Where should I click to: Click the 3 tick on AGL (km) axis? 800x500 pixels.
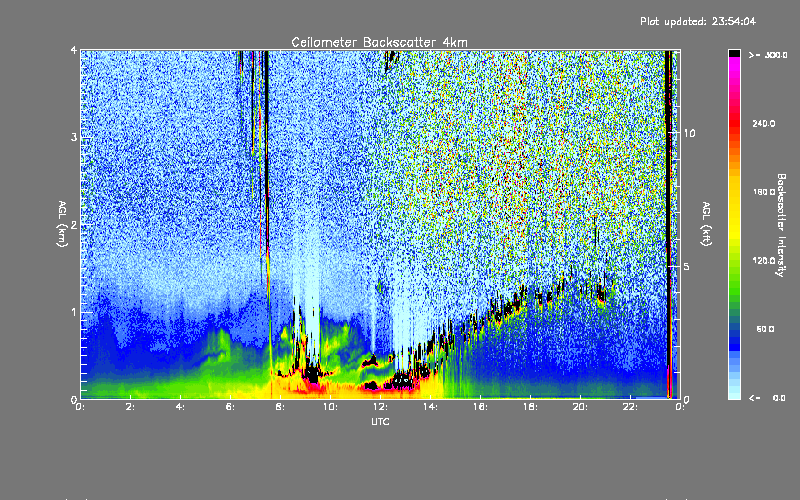tap(74, 138)
